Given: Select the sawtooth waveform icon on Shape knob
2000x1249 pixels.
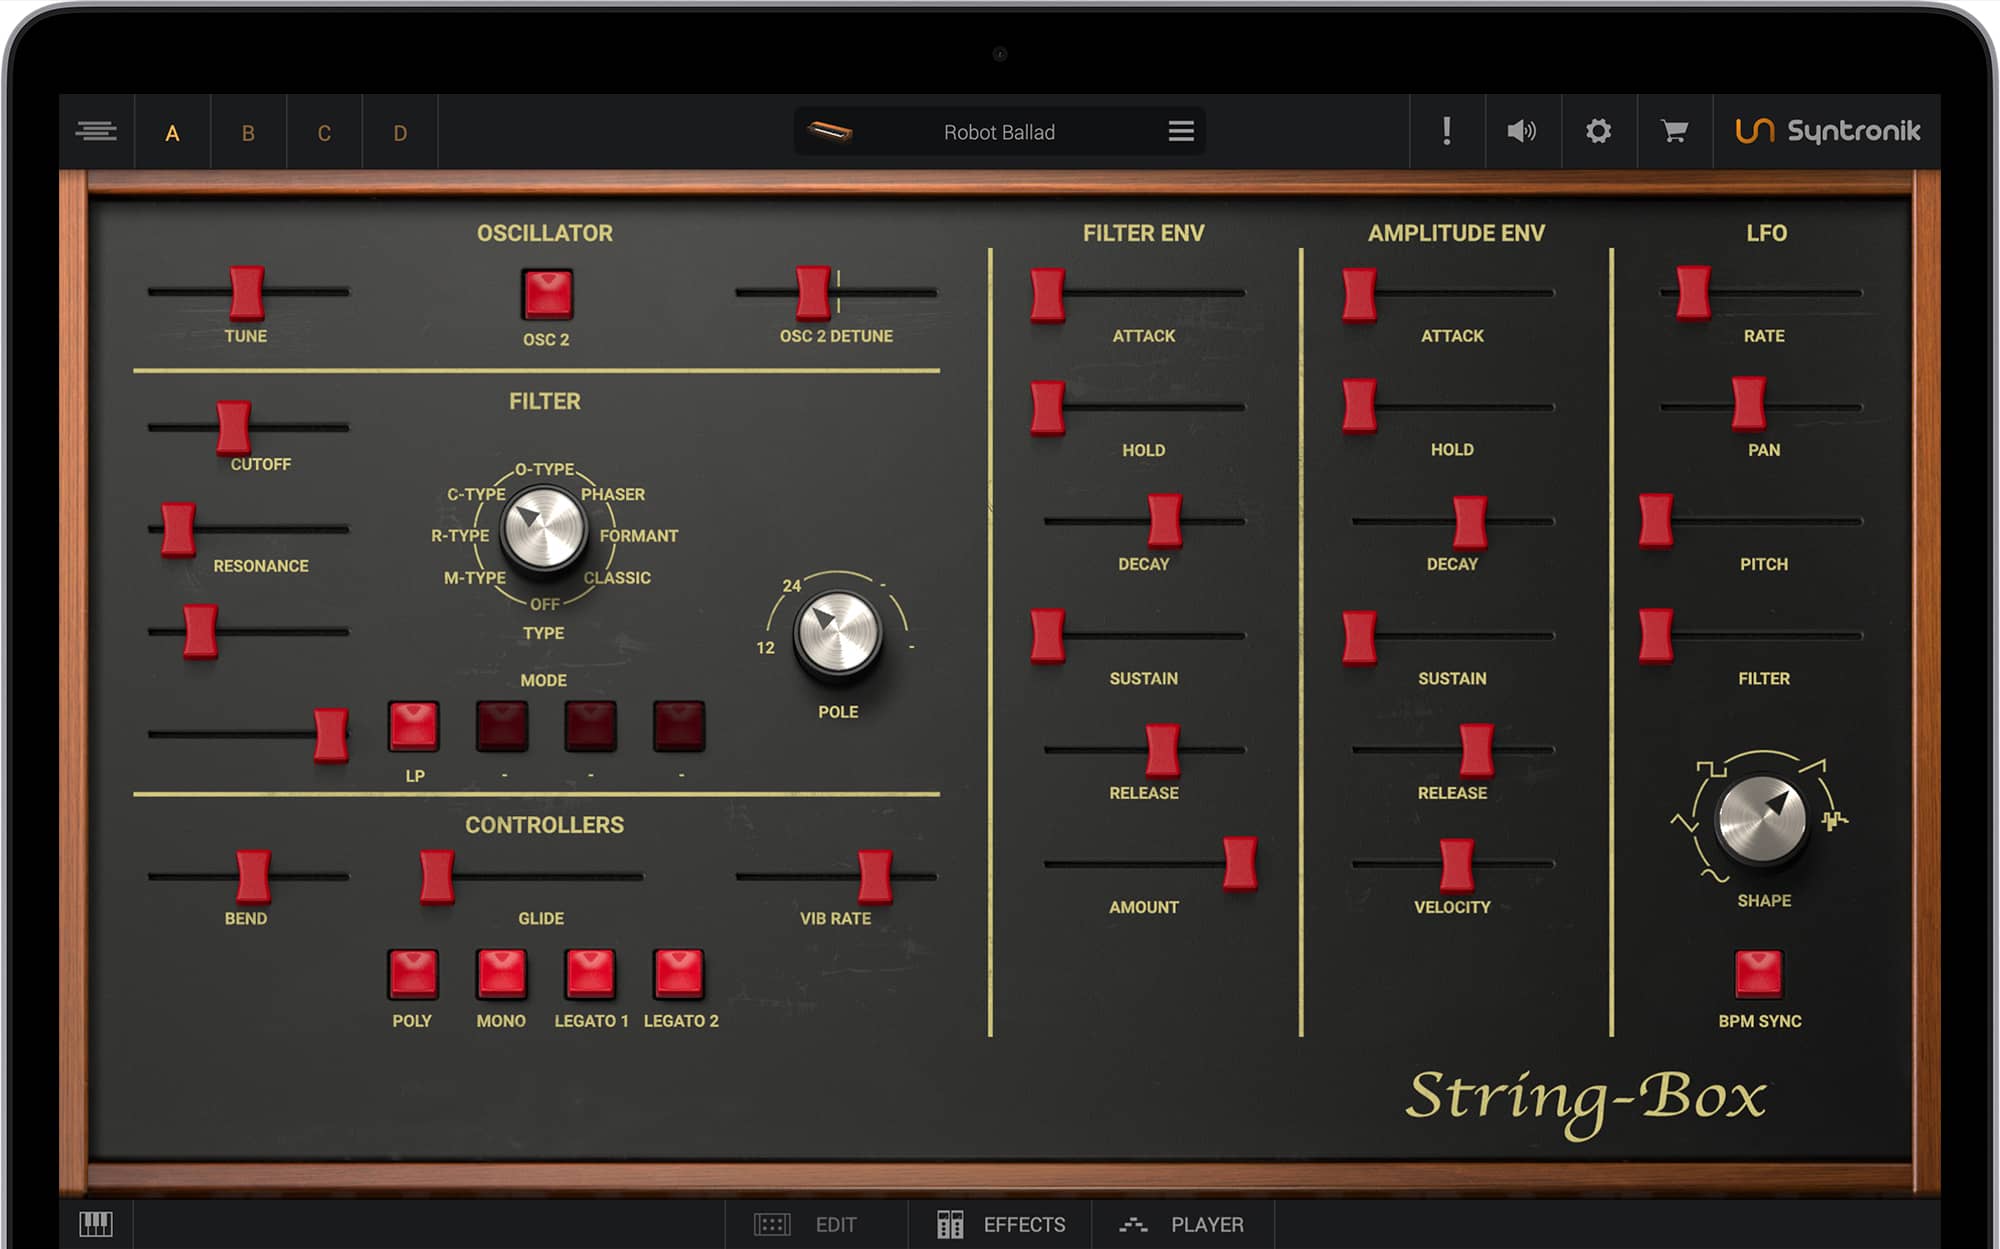Looking at the screenshot, I should (x=1813, y=767).
